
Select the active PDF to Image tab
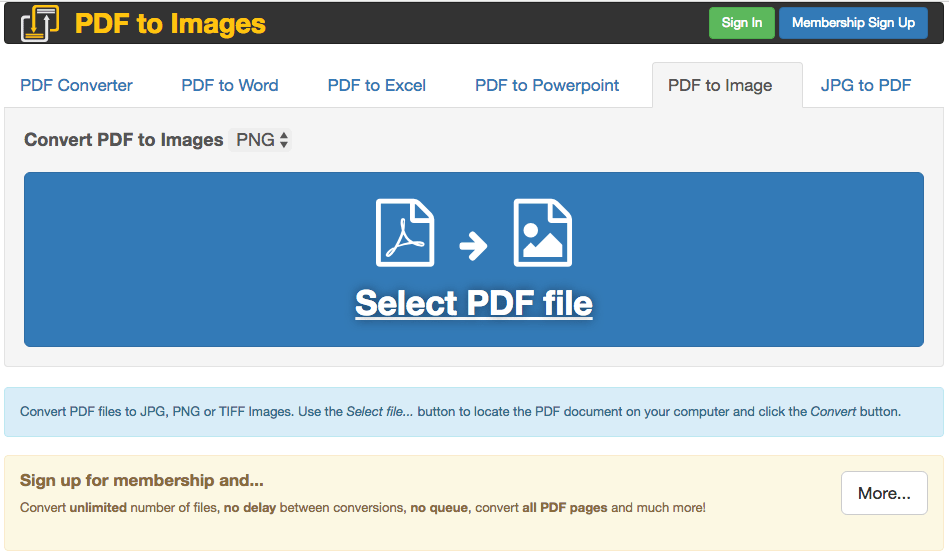[720, 85]
